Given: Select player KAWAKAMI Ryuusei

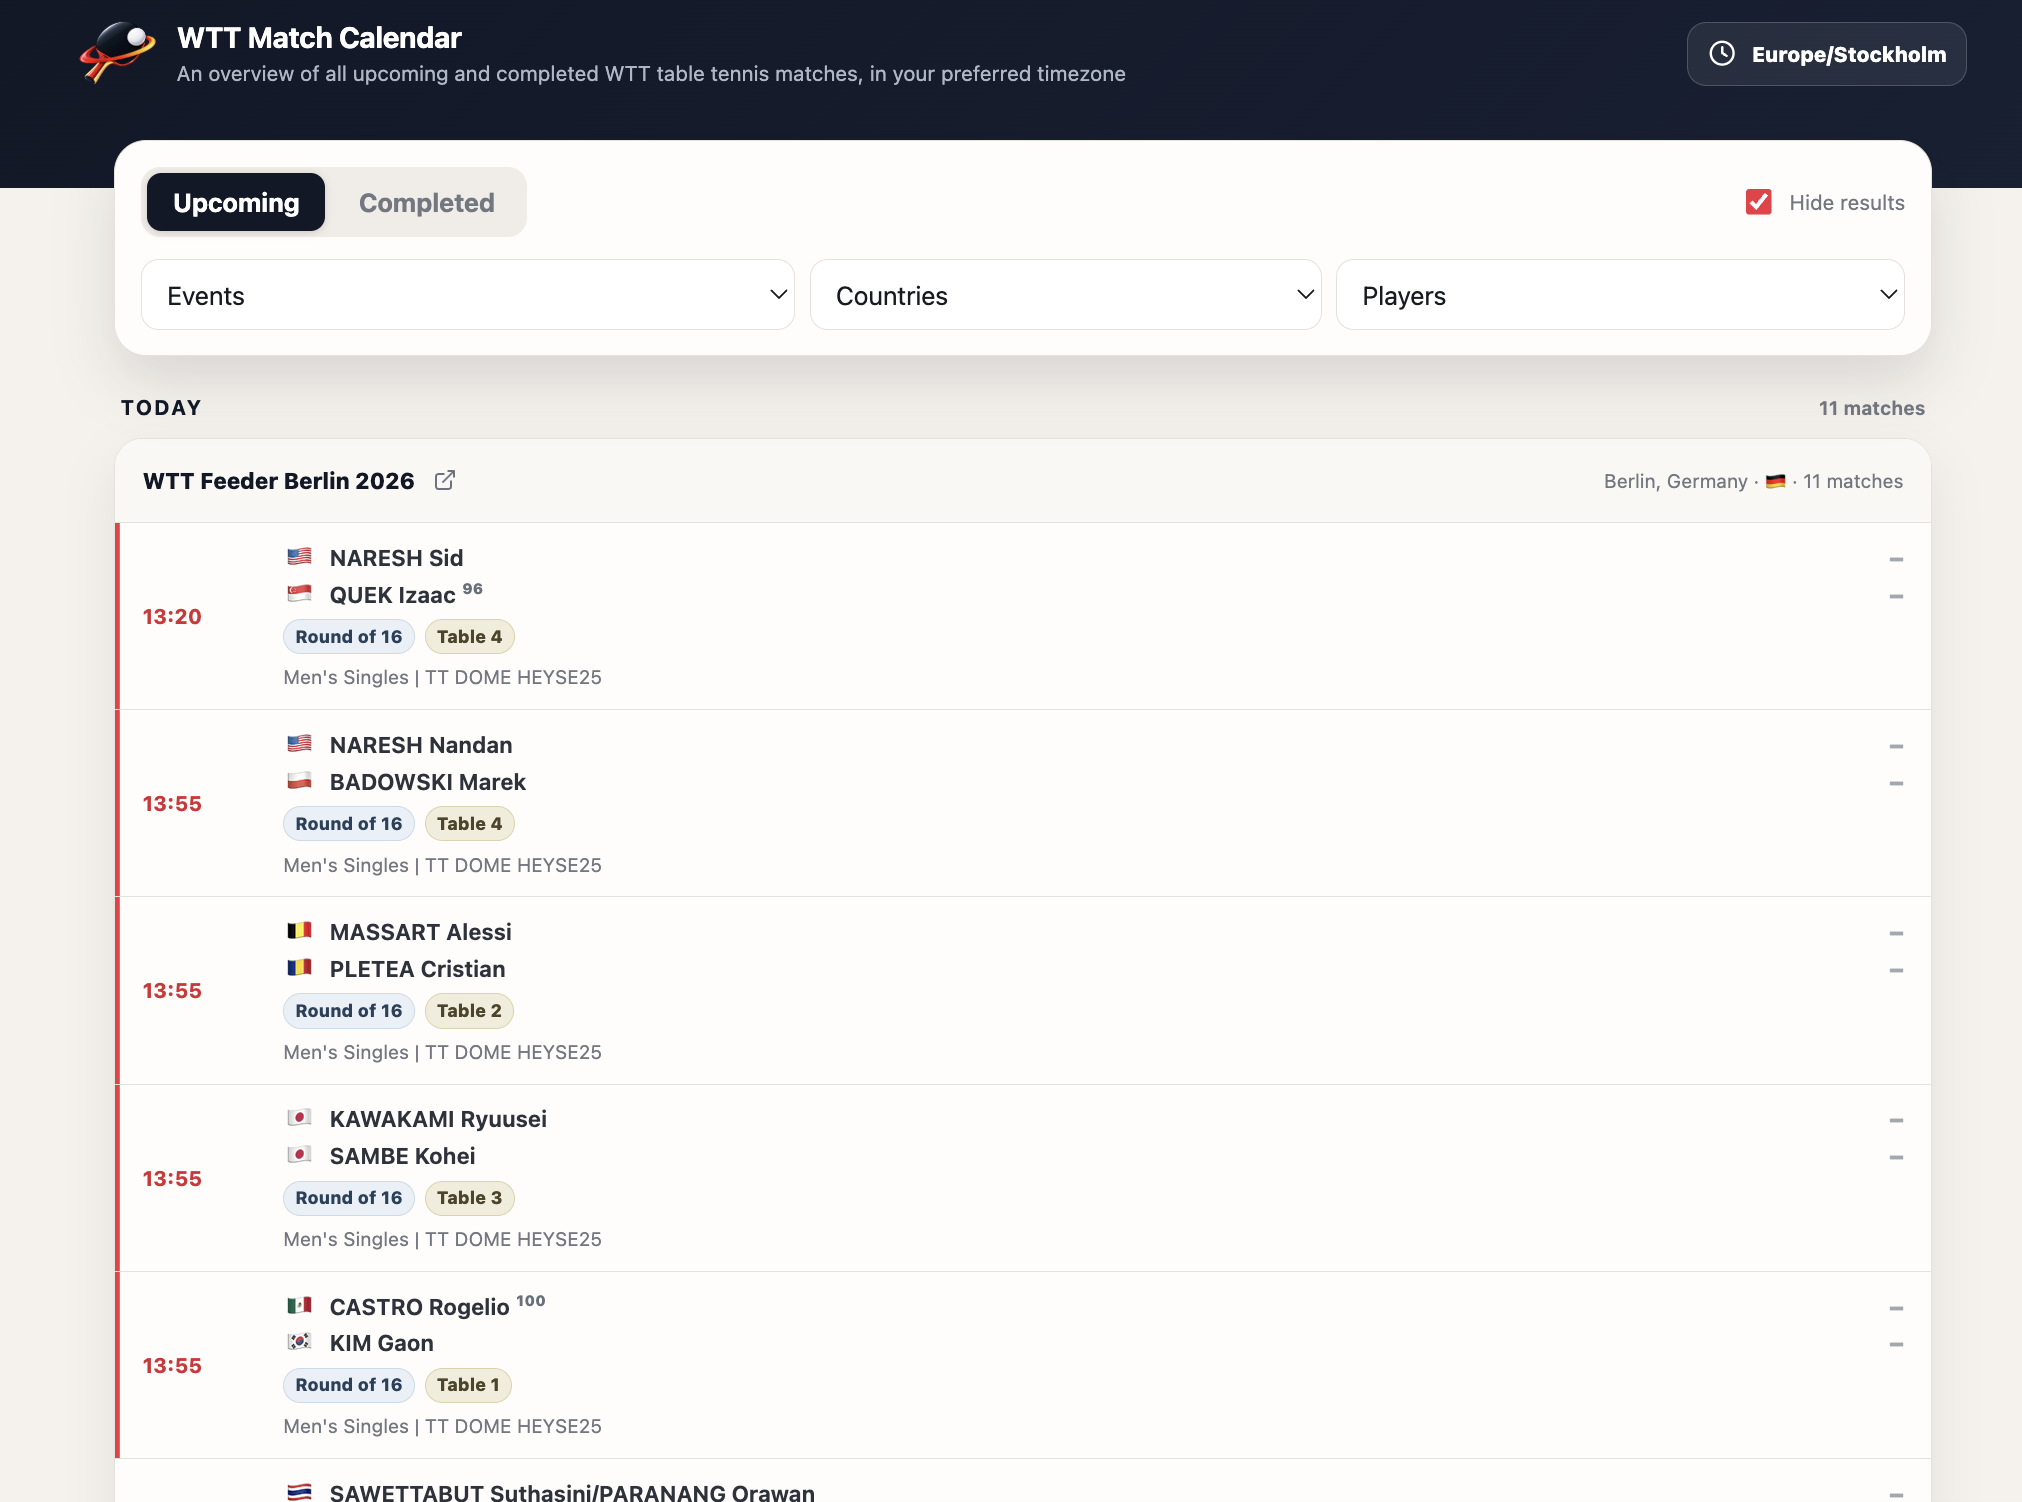Looking at the screenshot, I should pyautogui.click(x=439, y=1119).
